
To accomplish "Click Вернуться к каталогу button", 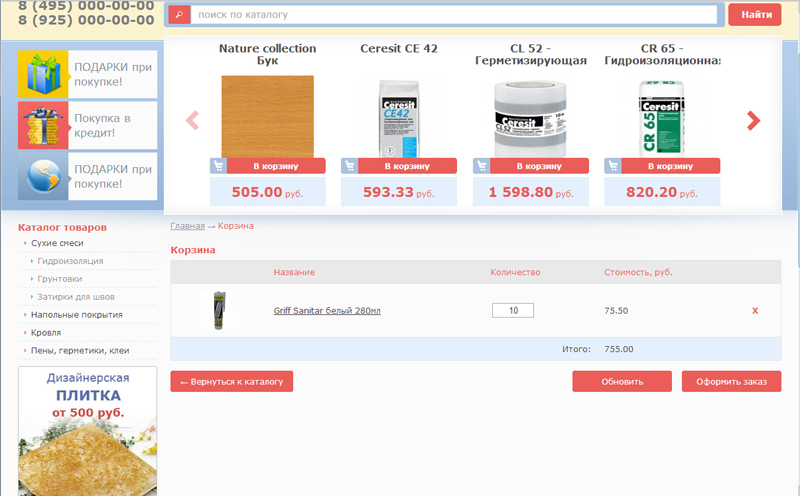I will pyautogui.click(x=232, y=381).
